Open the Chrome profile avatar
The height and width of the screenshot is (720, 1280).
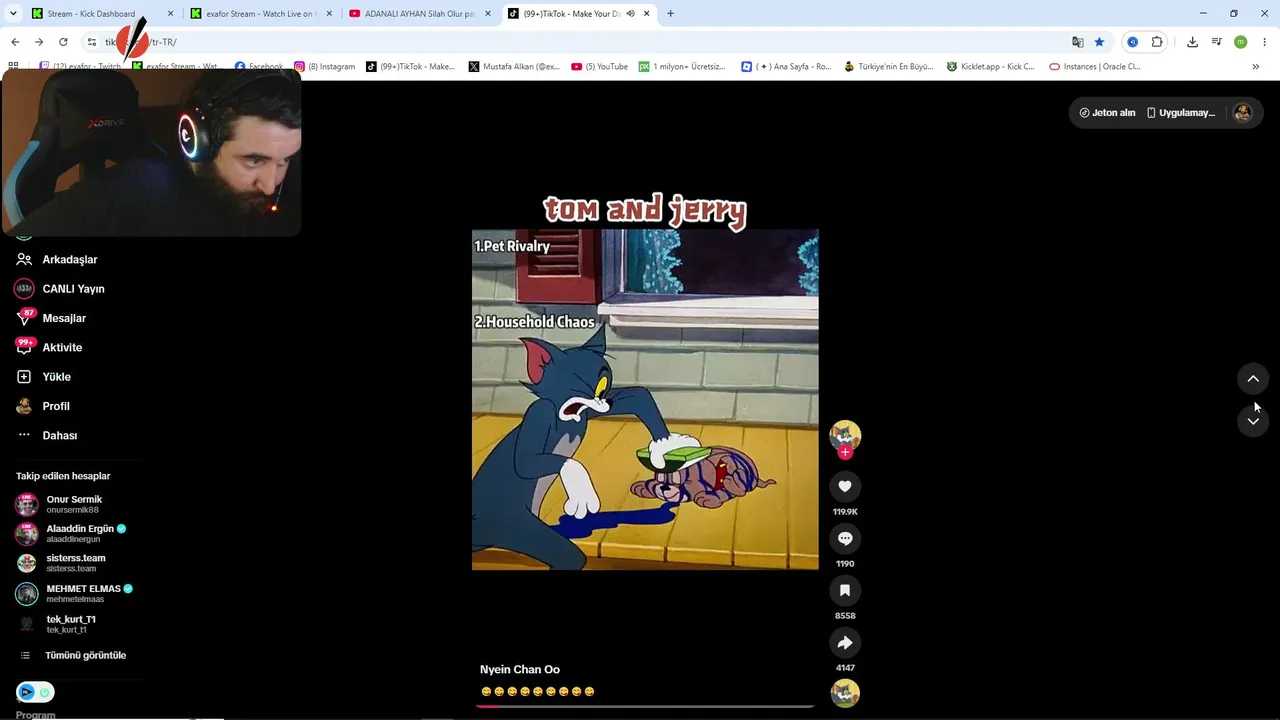pos(1241,42)
